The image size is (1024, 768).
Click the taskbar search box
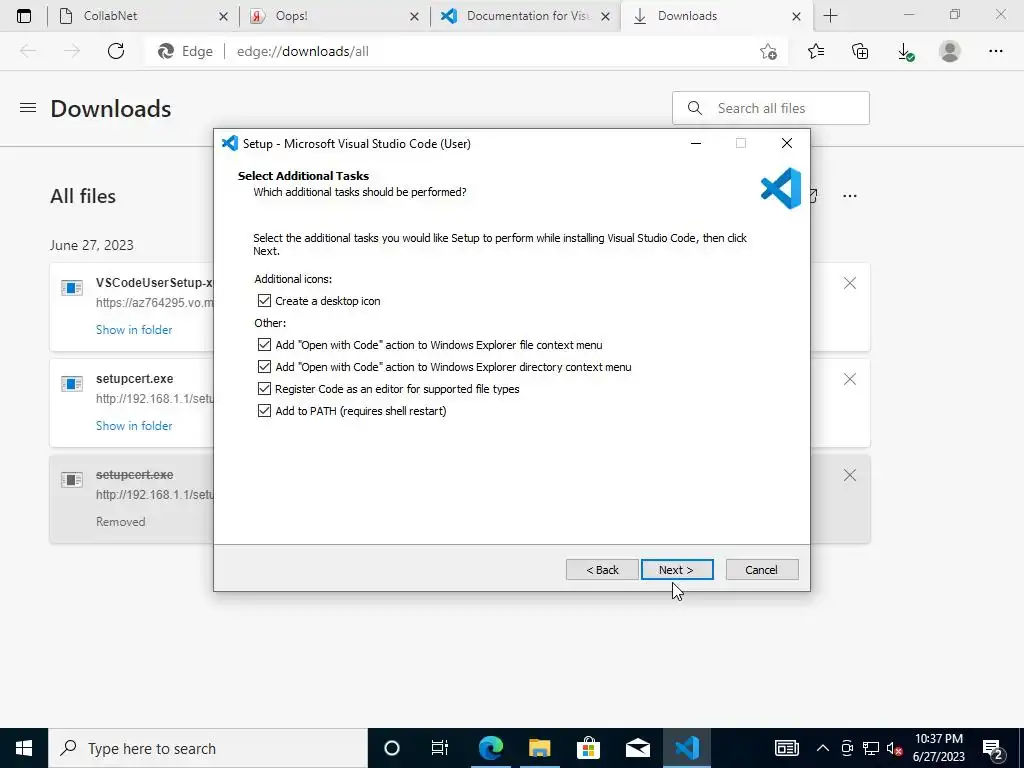click(x=208, y=748)
